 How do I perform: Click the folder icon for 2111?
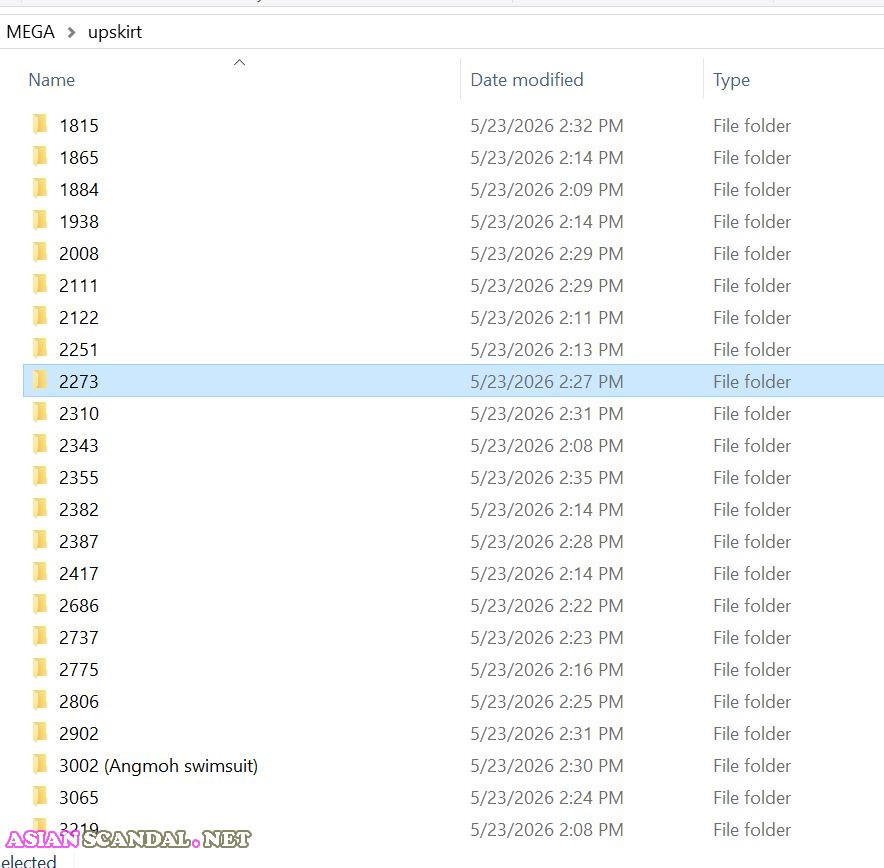coord(40,284)
